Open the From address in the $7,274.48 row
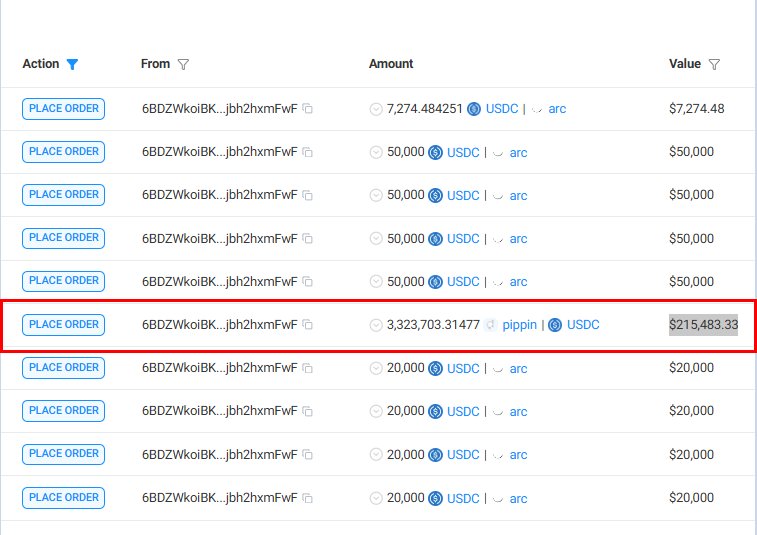This screenshot has width=757, height=535. coord(220,109)
